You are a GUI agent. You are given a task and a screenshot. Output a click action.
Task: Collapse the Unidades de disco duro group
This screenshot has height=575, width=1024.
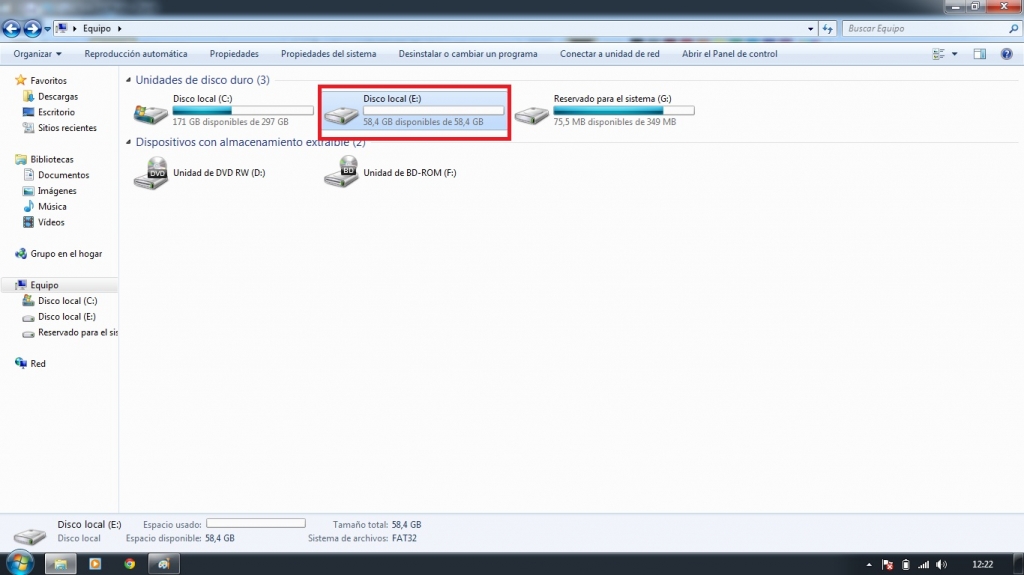(128, 80)
